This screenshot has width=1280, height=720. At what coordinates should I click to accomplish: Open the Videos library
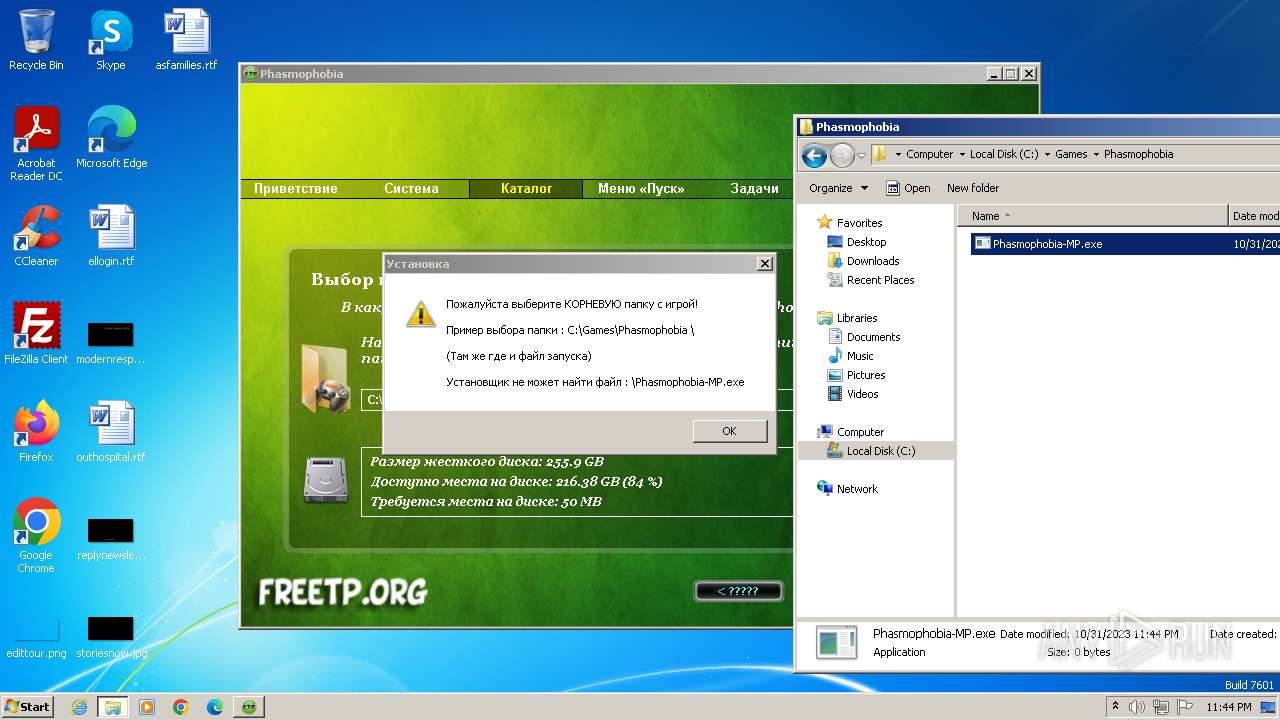click(862, 394)
